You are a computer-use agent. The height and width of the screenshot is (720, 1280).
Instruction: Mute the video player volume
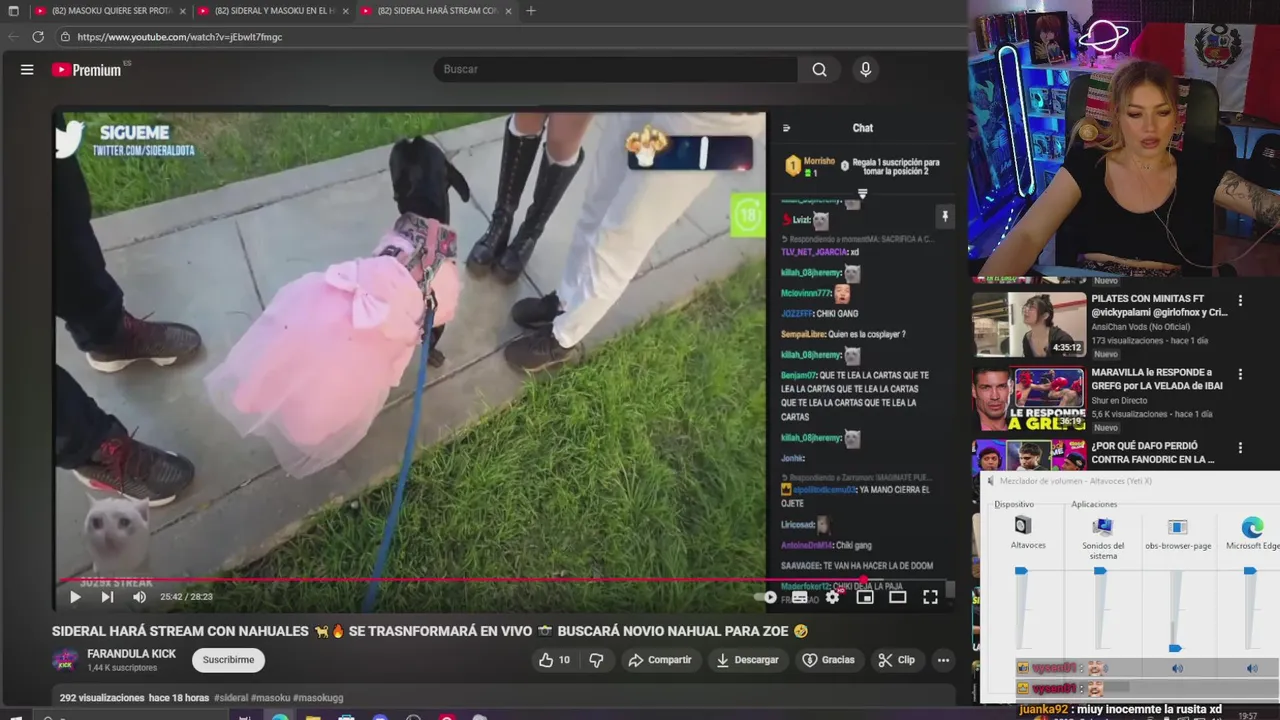click(x=139, y=597)
